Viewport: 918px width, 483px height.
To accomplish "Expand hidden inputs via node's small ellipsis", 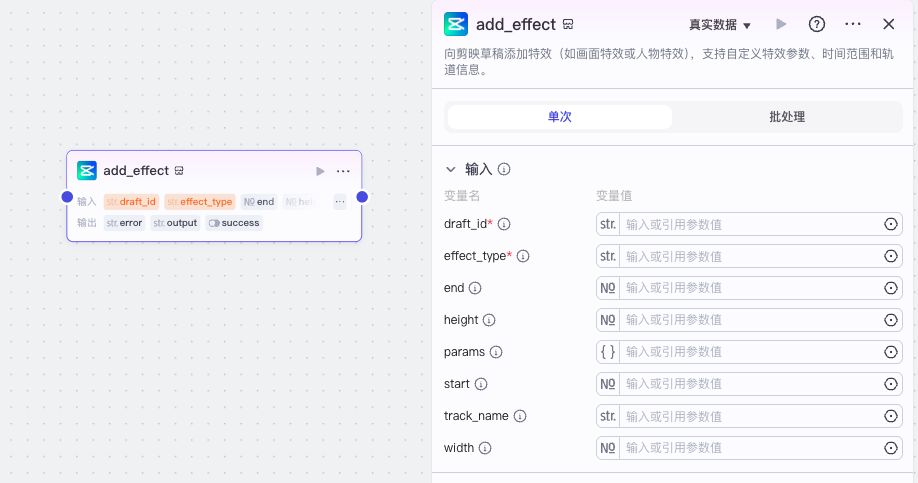I will pos(340,202).
